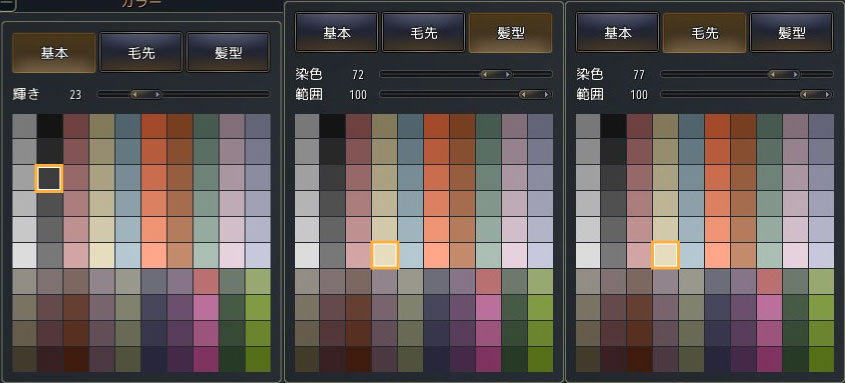Choose darkest maroon-brown swatch in 染色 77 panel

coord(640,359)
